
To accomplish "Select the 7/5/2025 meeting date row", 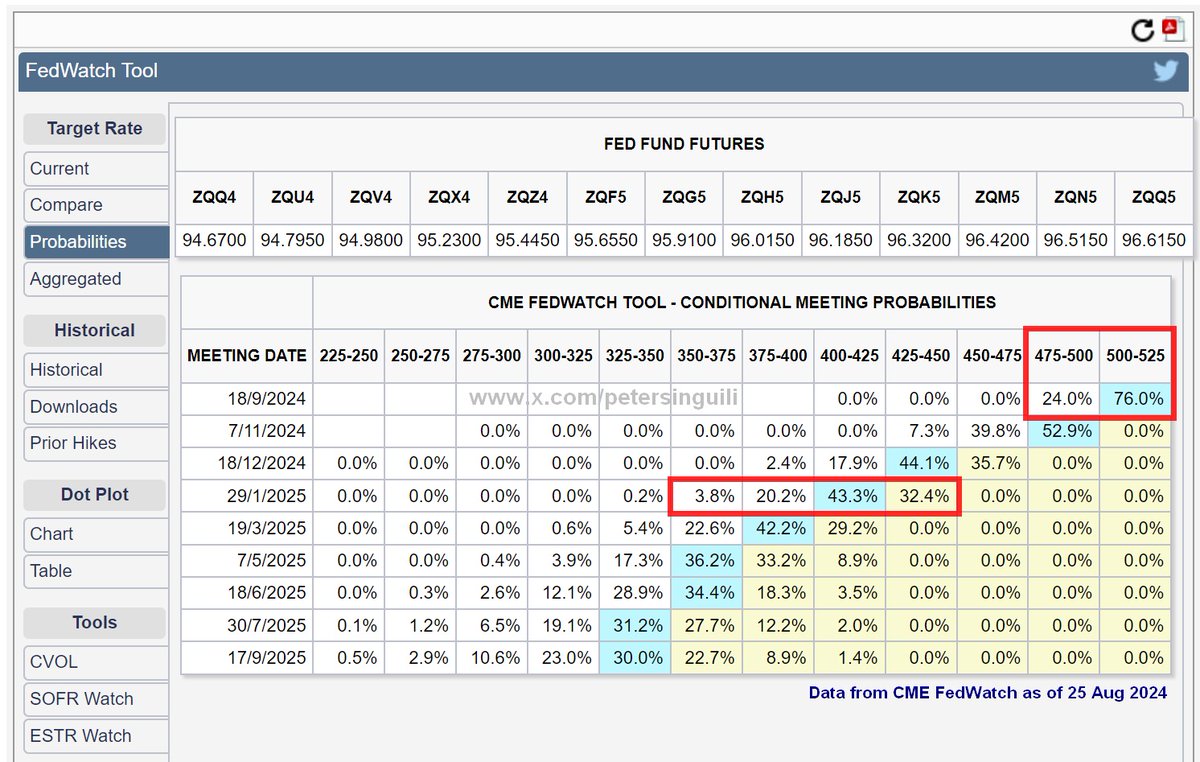I will click(676, 561).
